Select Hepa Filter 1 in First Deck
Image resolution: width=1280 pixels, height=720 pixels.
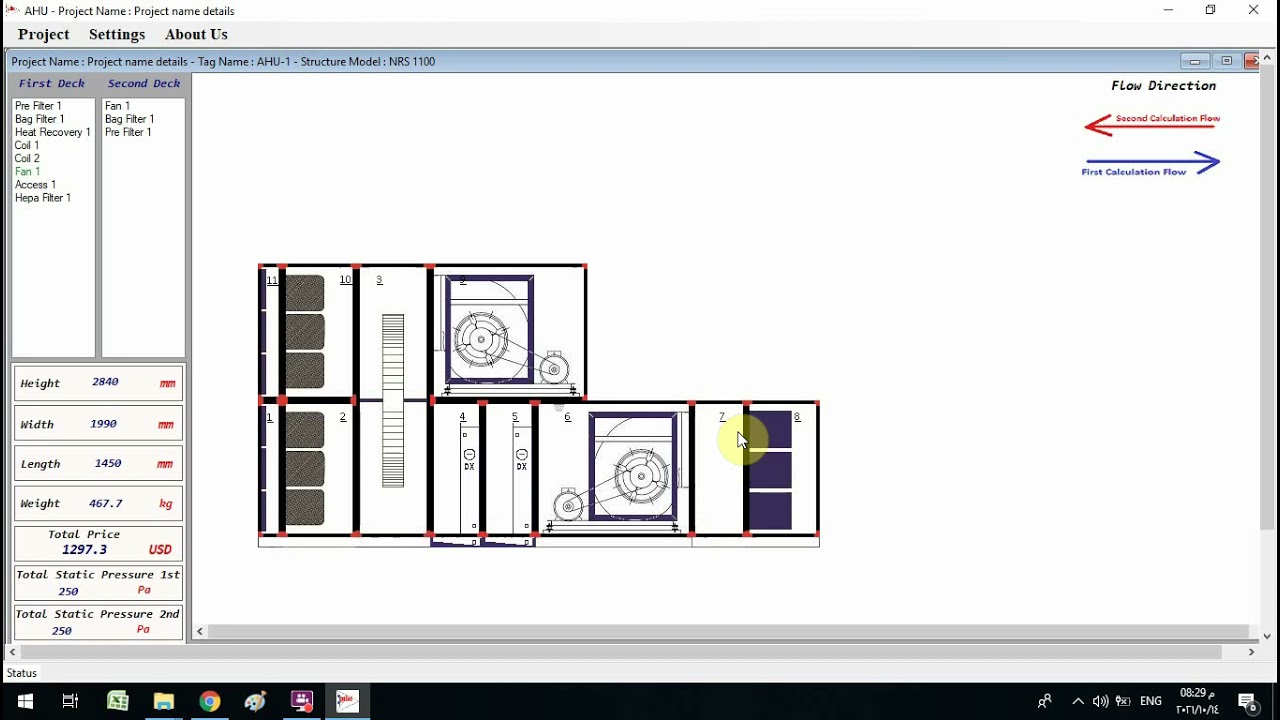coord(43,198)
